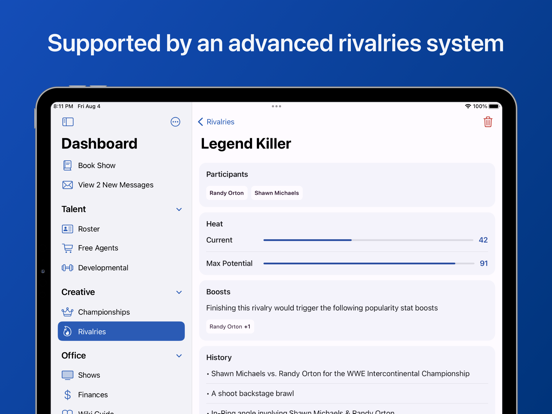This screenshot has width=552, height=414.
Task: Select the Roster ID card icon
Action: (67, 229)
